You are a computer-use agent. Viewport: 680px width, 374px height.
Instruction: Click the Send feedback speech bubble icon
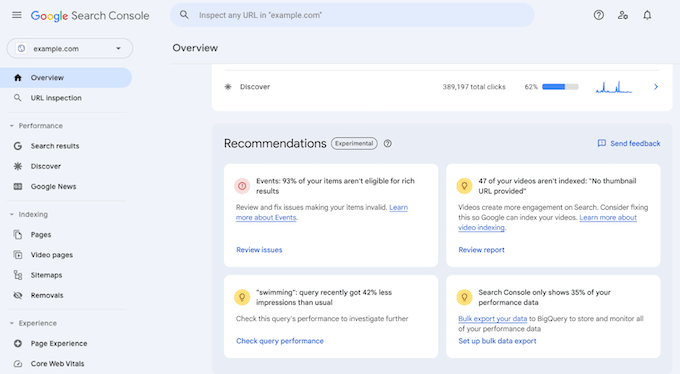(602, 143)
